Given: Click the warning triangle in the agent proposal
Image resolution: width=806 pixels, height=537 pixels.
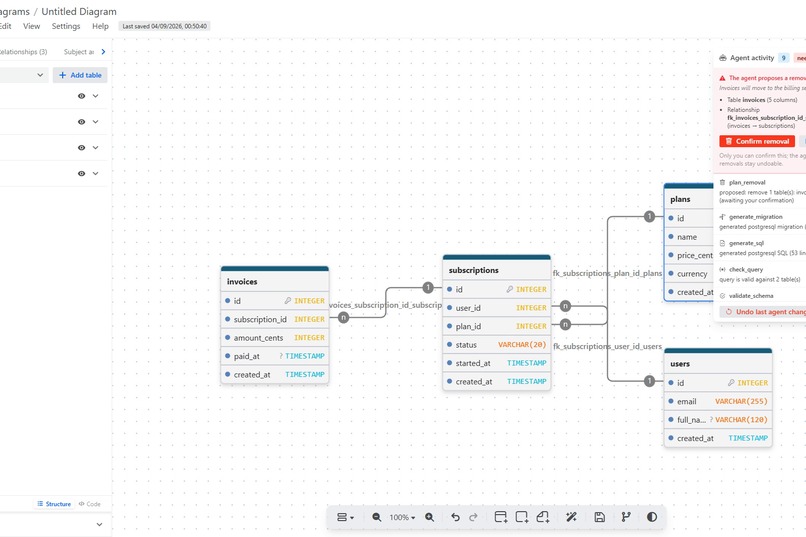Looking at the screenshot, I should point(722,78).
